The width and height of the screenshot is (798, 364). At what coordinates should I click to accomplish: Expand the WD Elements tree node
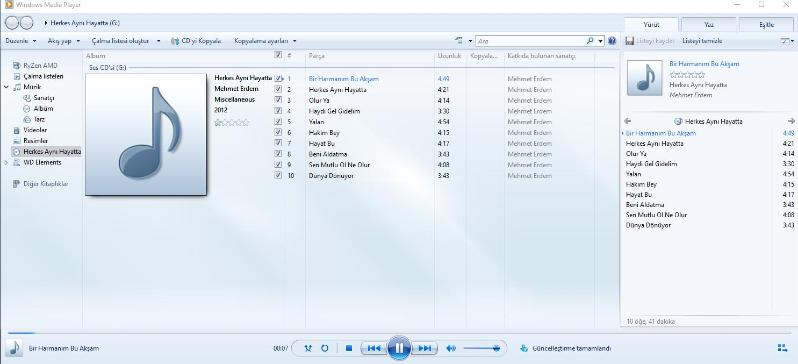(6, 162)
